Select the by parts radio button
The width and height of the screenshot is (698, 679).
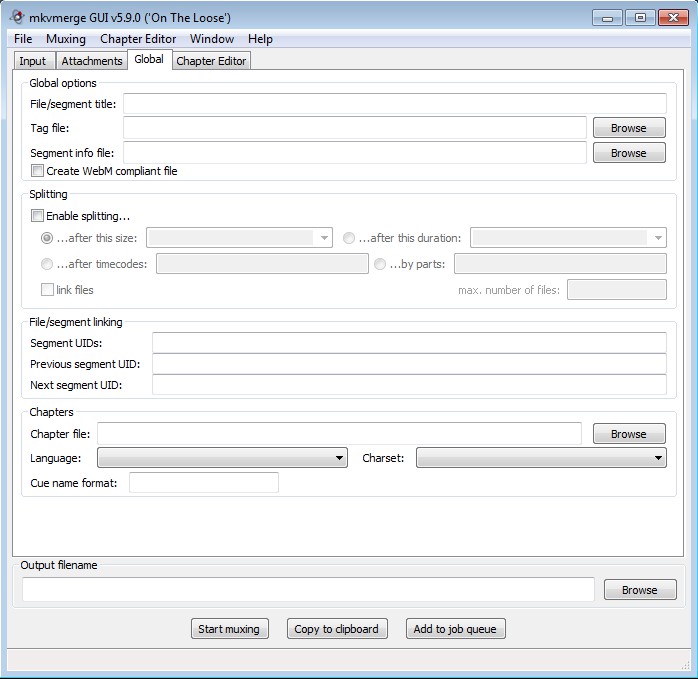pyautogui.click(x=380, y=264)
